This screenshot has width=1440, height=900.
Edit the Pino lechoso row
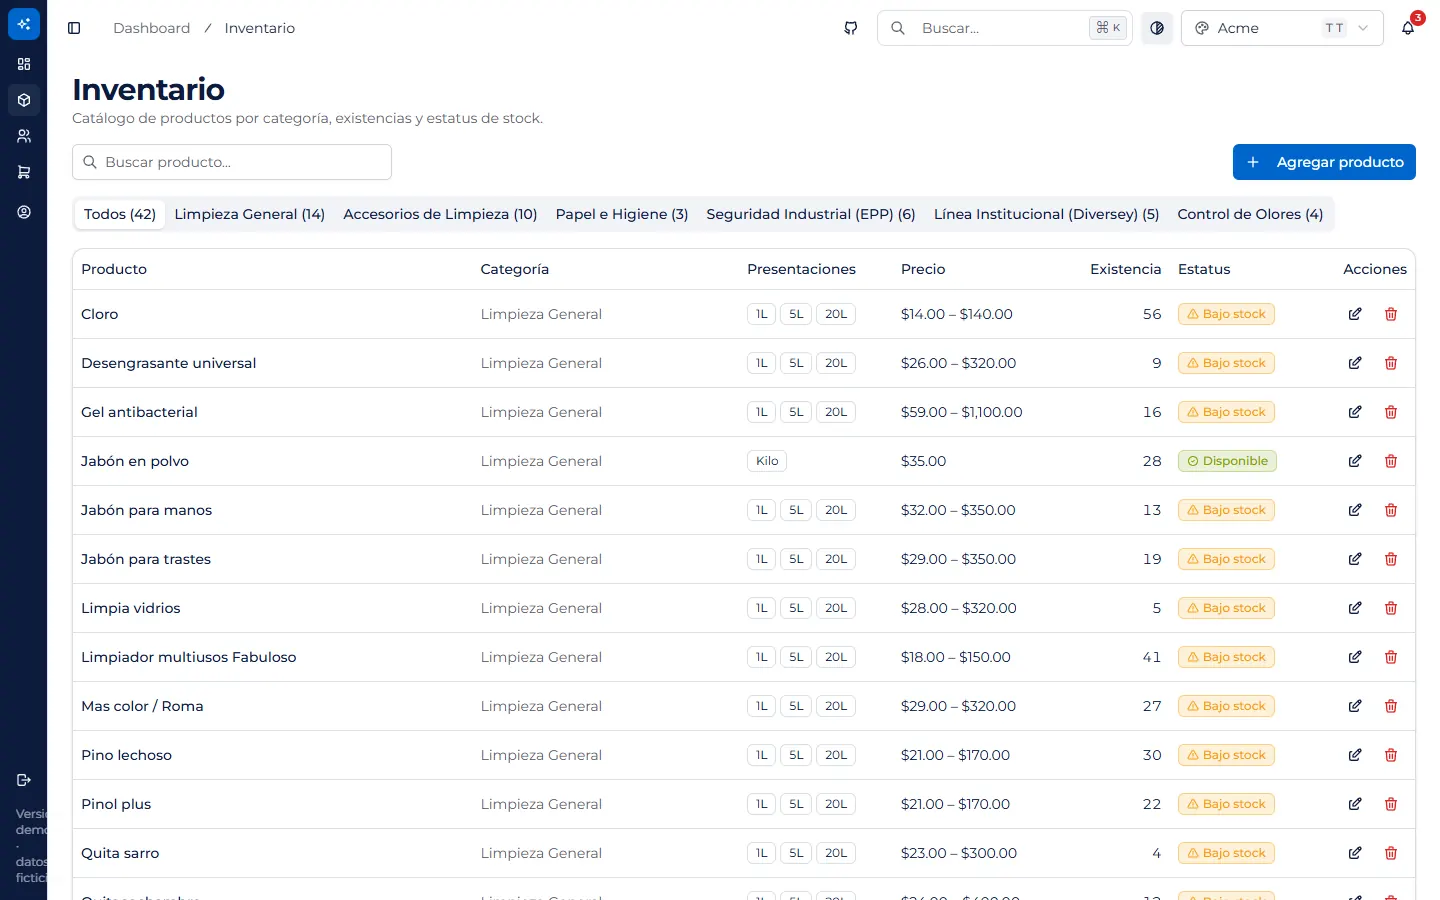pyautogui.click(x=1355, y=755)
